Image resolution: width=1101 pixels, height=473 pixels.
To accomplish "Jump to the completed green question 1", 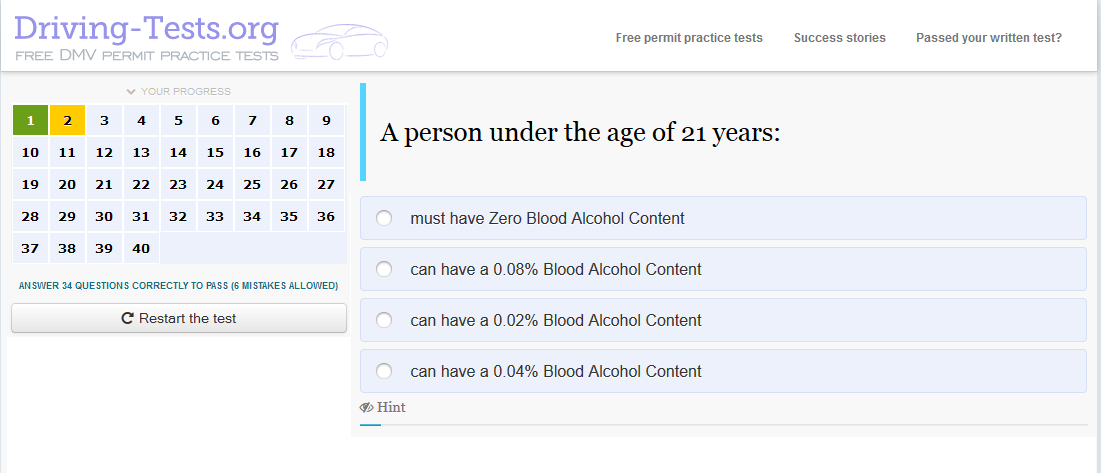I will click(30, 121).
